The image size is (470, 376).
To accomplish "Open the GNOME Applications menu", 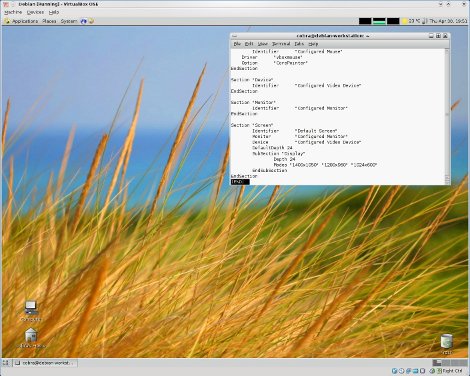I will (21, 21).
